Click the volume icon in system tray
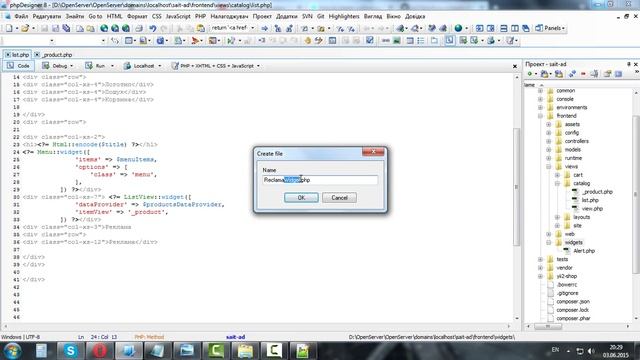 tap(591, 351)
